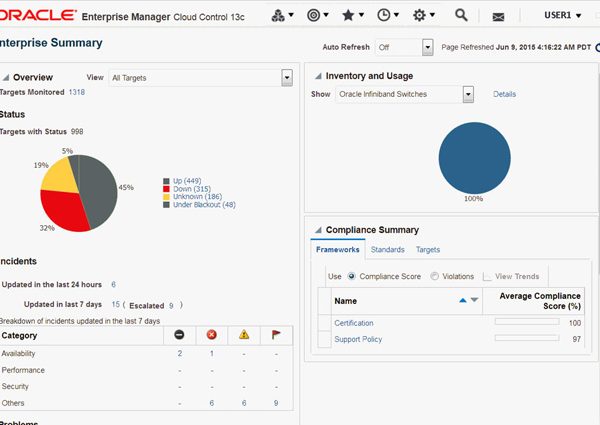Image resolution: width=600 pixels, height=425 pixels.
Task: Open the Support Policy framework link
Action: tap(358, 339)
